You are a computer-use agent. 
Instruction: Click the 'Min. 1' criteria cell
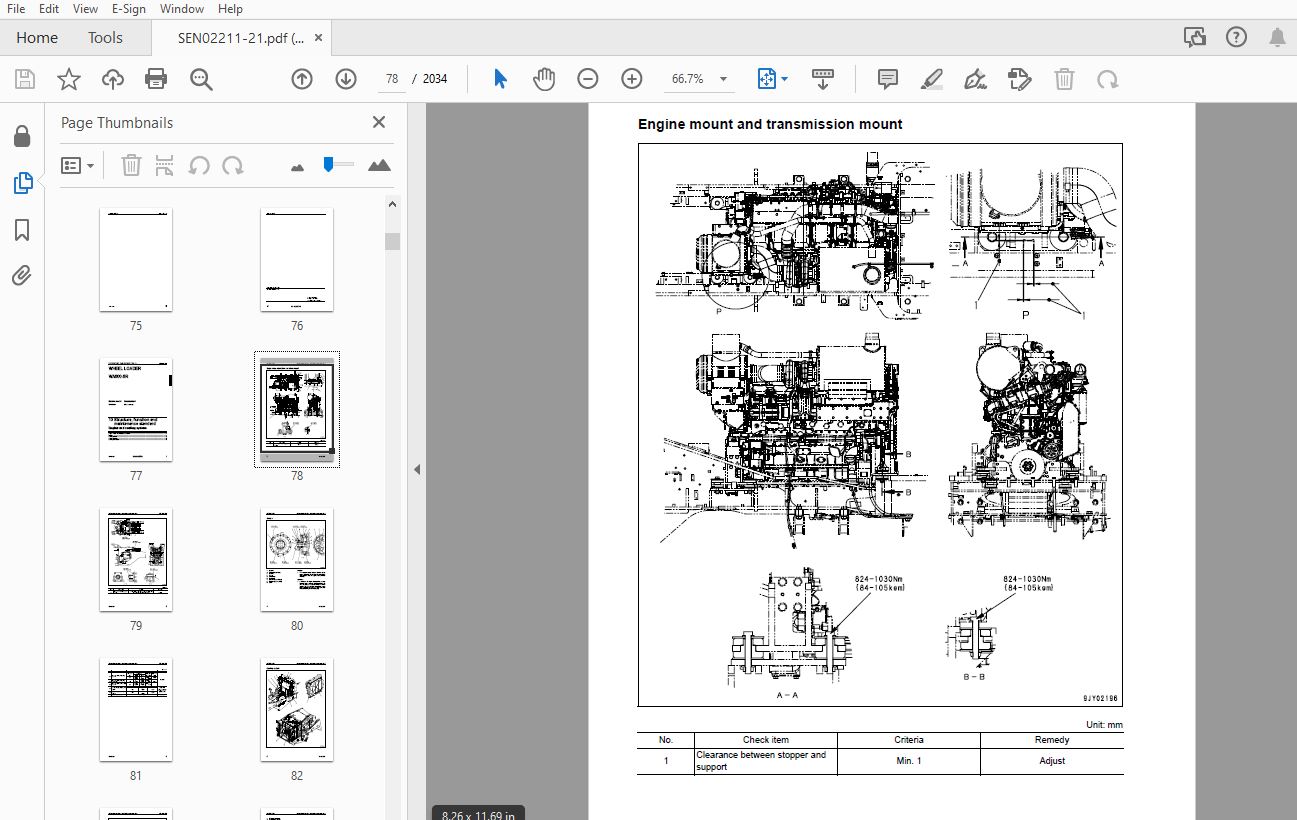[x=908, y=761]
